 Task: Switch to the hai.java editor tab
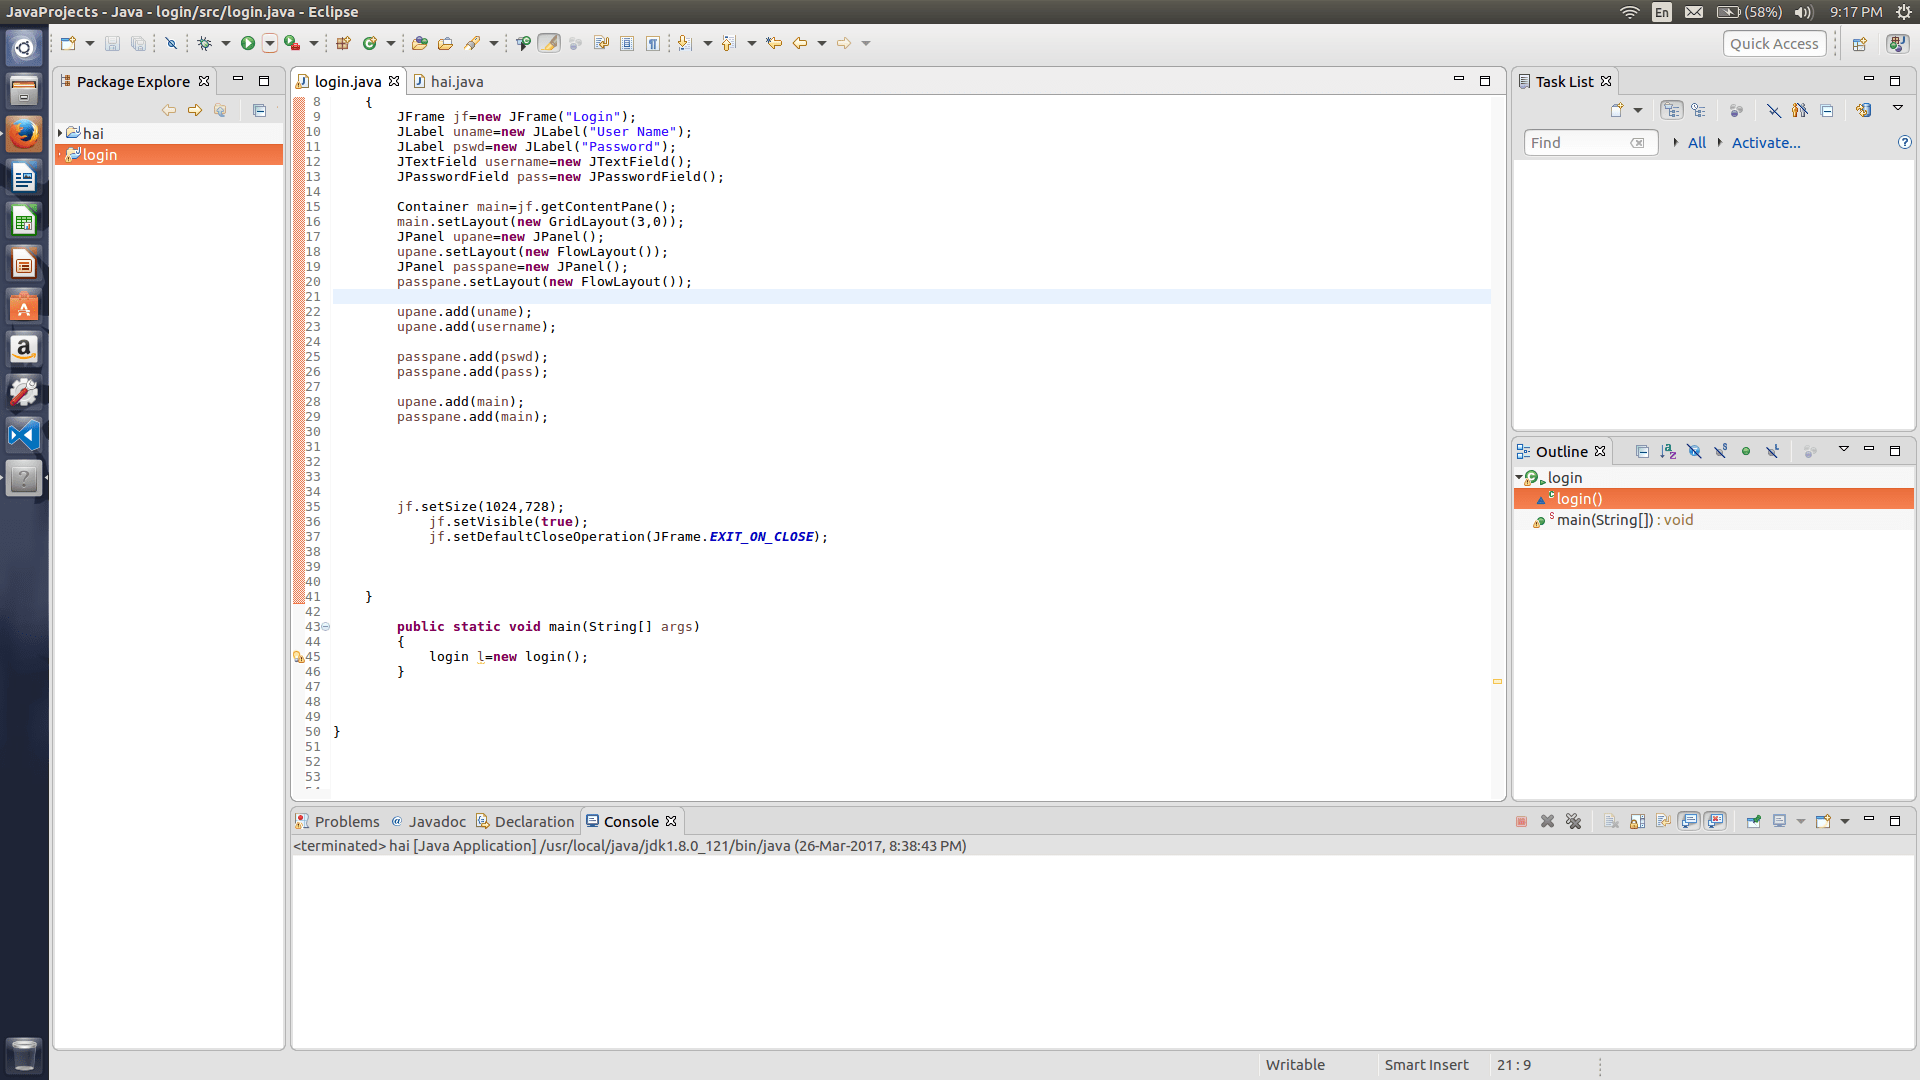point(455,81)
